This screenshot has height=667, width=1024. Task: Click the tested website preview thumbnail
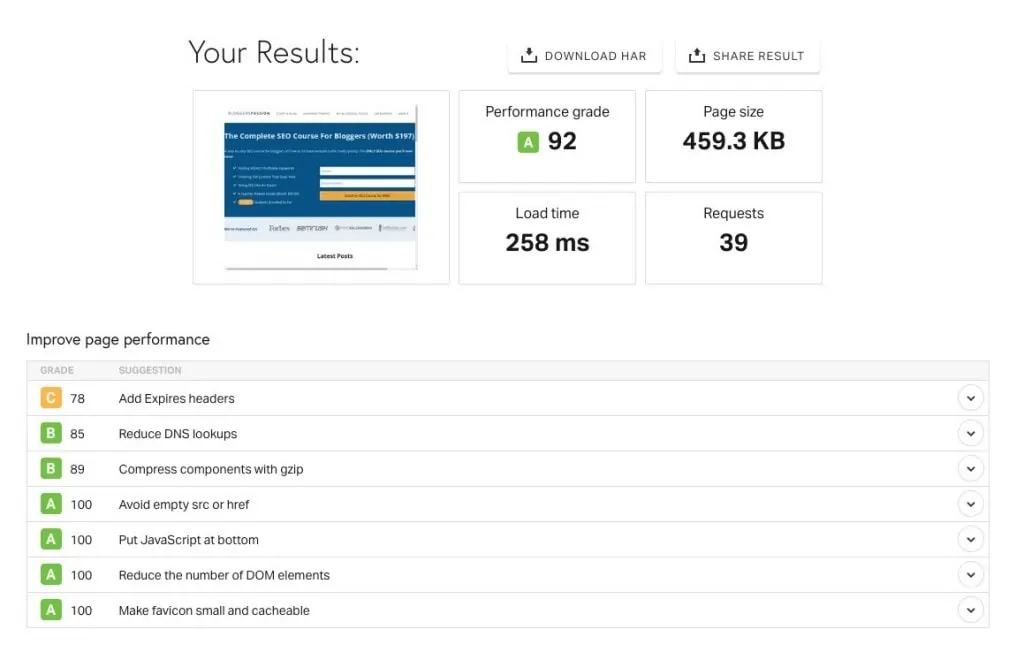click(320, 186)
